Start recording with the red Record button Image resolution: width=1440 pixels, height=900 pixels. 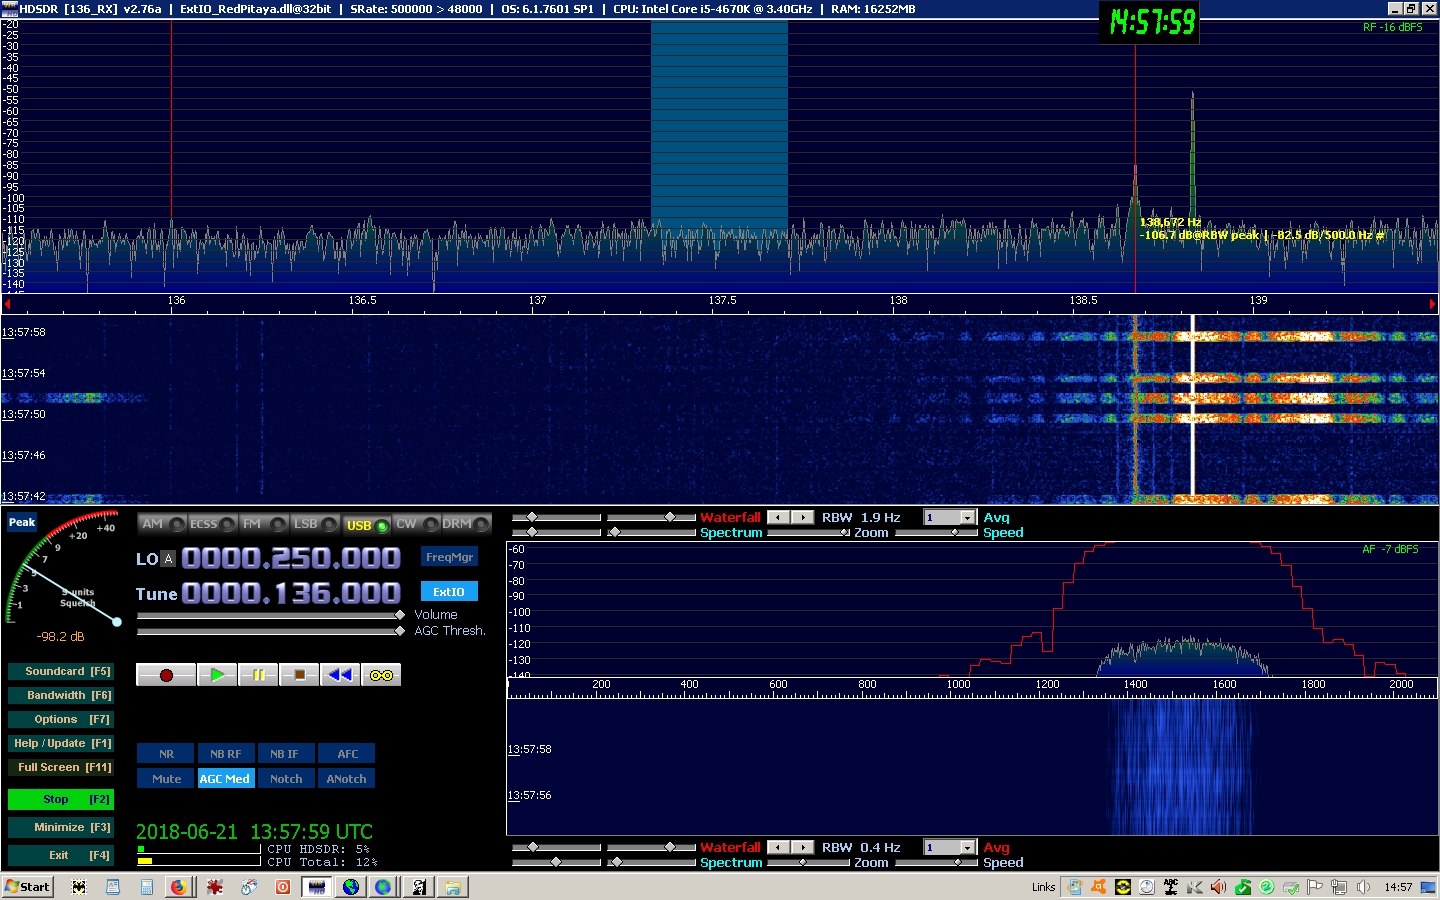[x=166, y=675]
